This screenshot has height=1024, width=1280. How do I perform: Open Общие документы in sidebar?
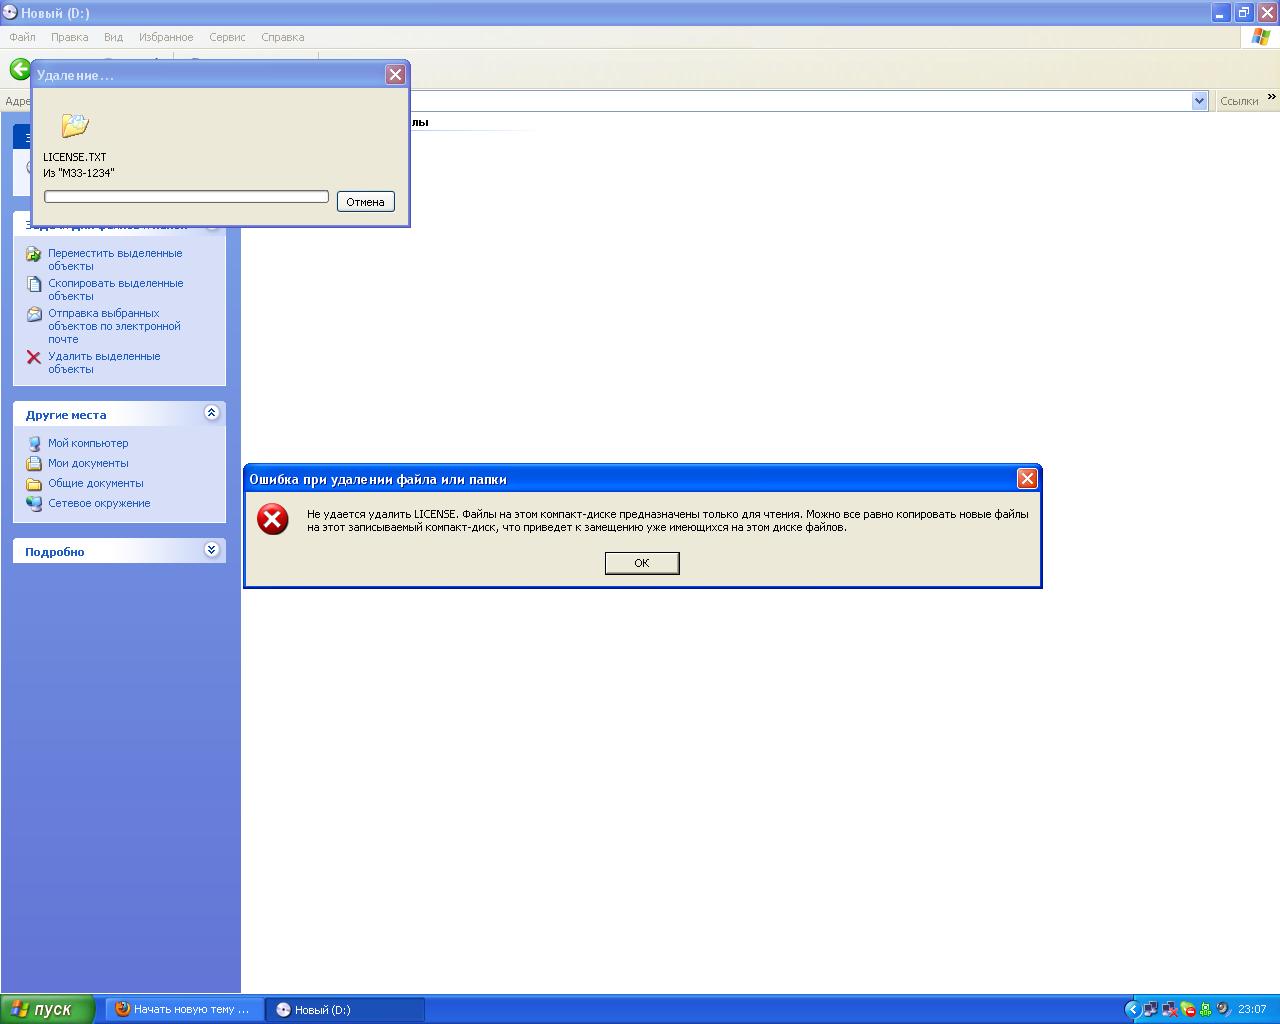click(95, 483)
